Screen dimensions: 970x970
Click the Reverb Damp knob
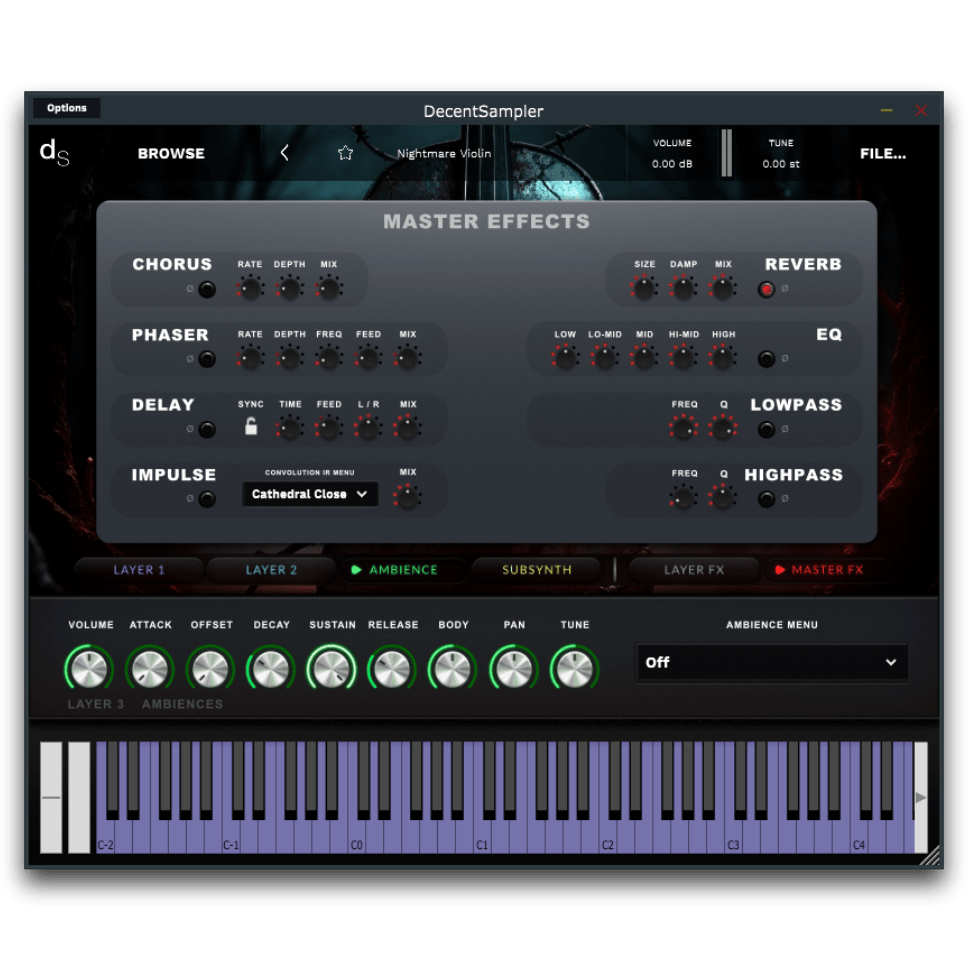tap(684, 288)
